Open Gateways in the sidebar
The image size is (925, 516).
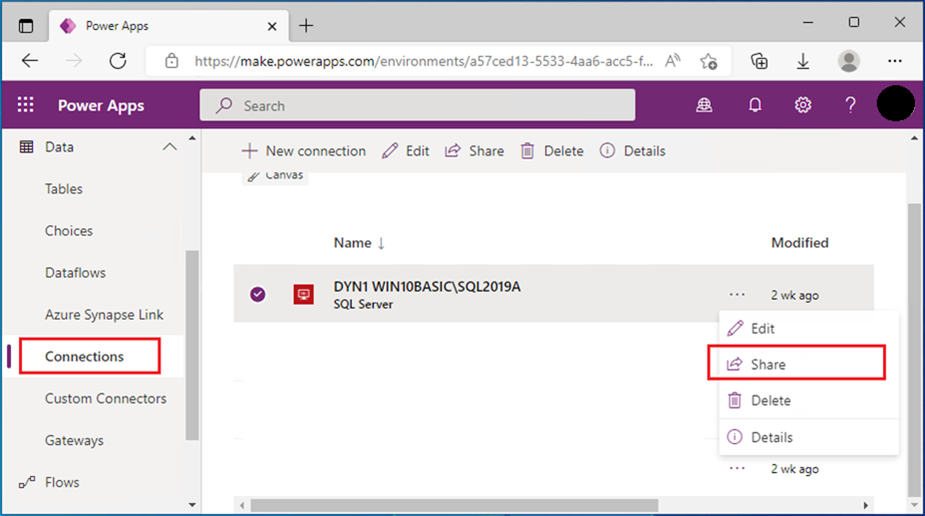click(x=74, y=440)
